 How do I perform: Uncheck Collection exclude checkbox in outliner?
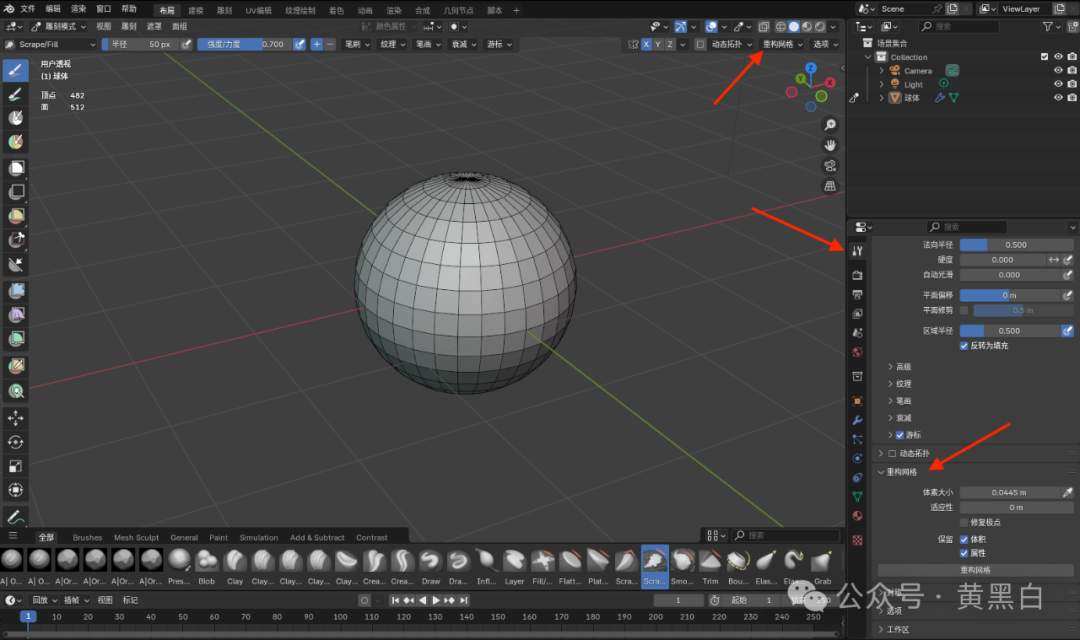click(x=1044, y=57)
